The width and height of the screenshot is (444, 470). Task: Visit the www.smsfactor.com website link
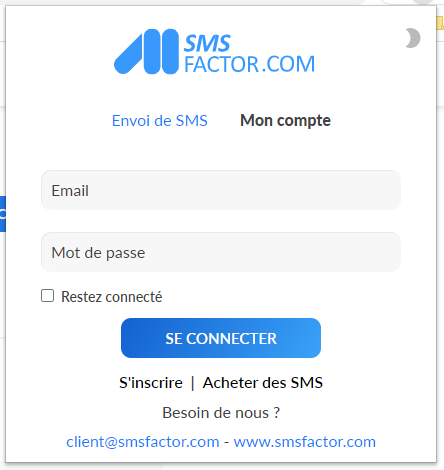[305, 442]
